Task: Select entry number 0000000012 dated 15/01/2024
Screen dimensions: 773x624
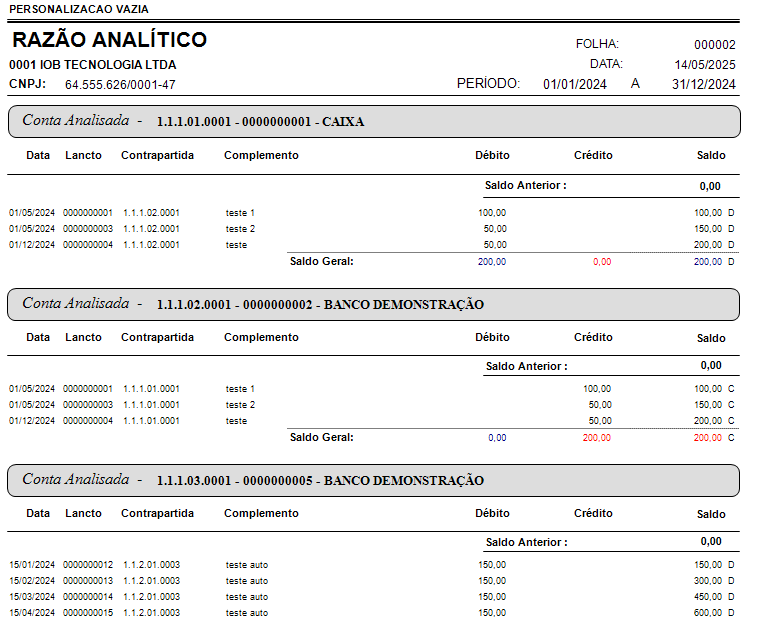Action: point(88,565)
